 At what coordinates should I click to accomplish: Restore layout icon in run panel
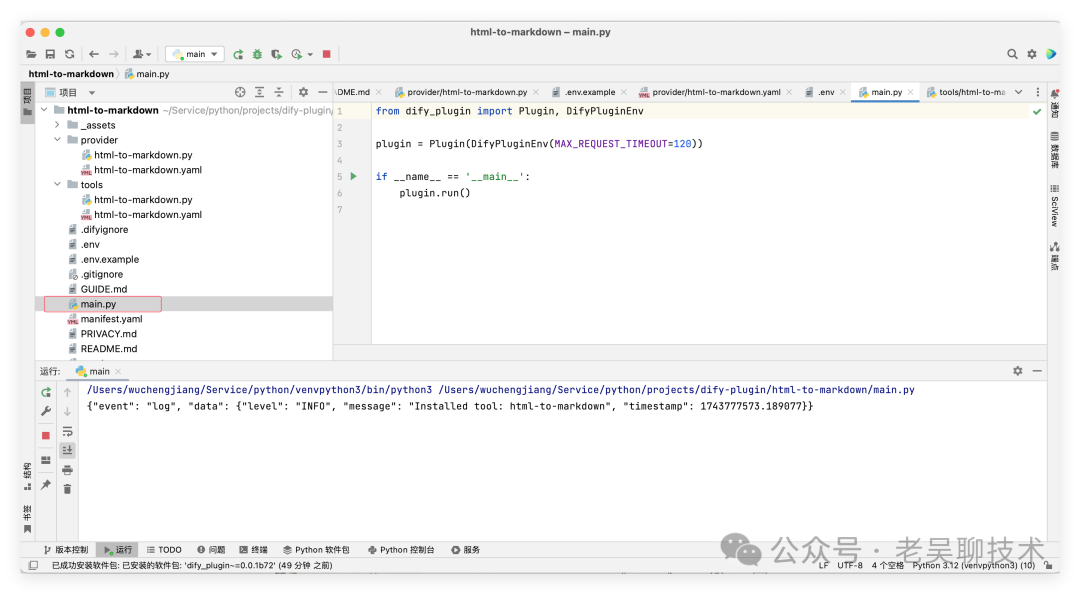[46, 460]
